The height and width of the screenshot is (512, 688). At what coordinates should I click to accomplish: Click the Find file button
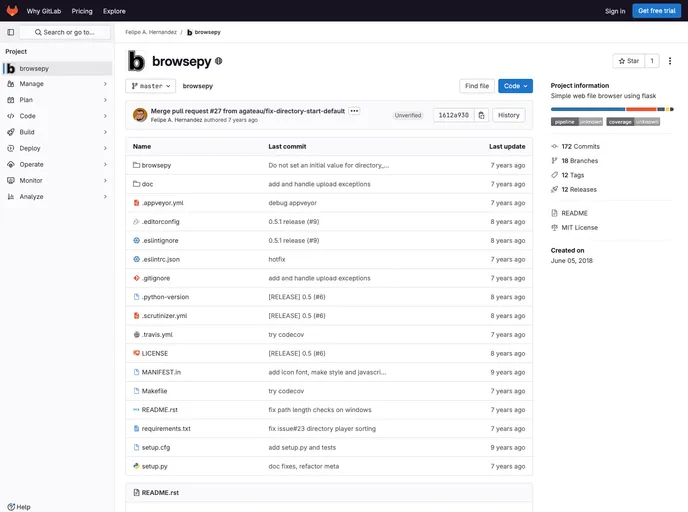click(477, 86)
